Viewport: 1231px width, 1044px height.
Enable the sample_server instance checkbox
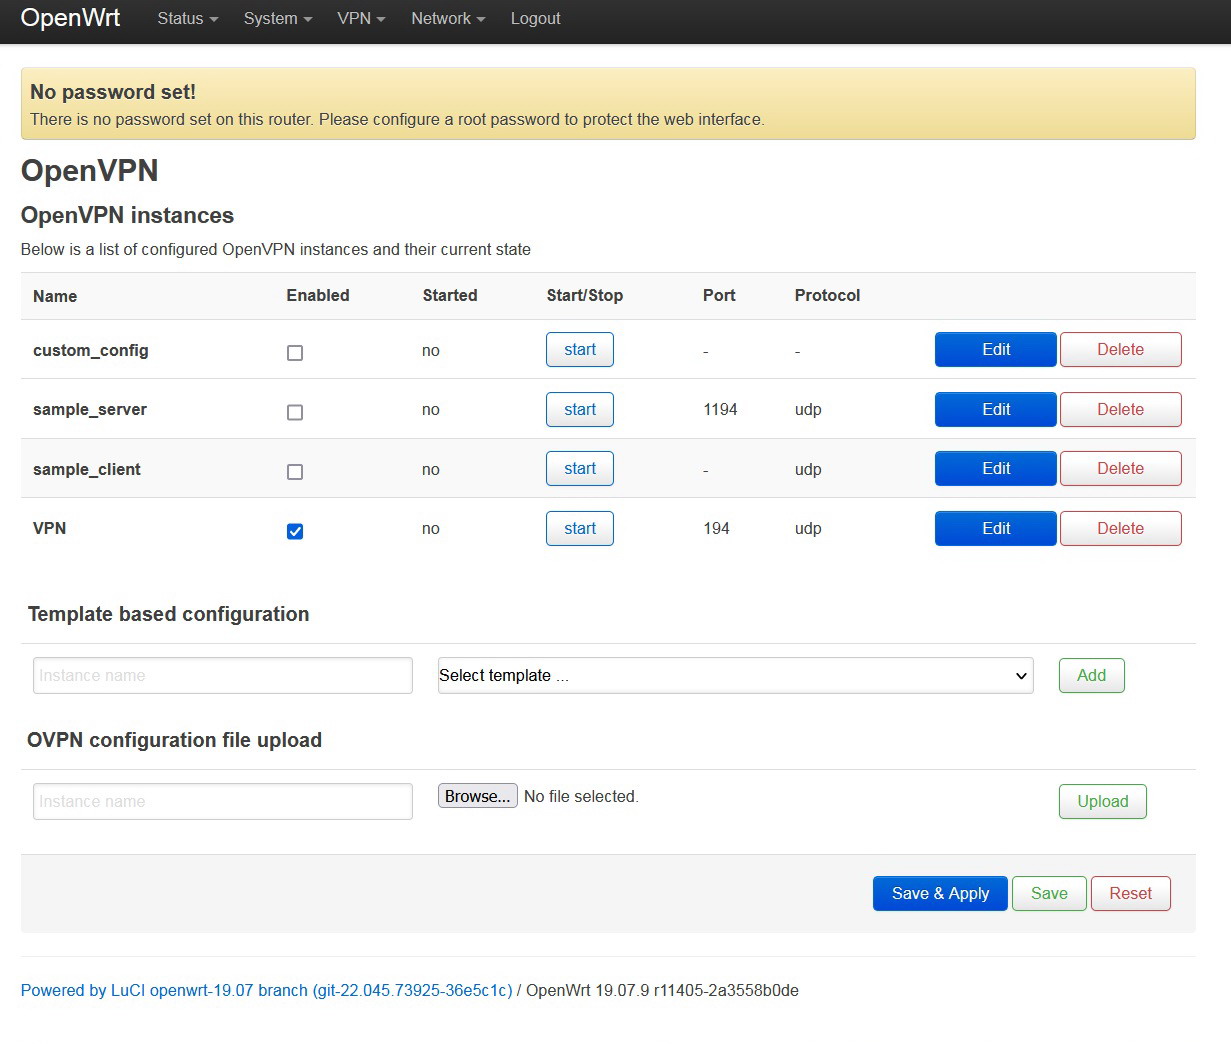point(295,412)
